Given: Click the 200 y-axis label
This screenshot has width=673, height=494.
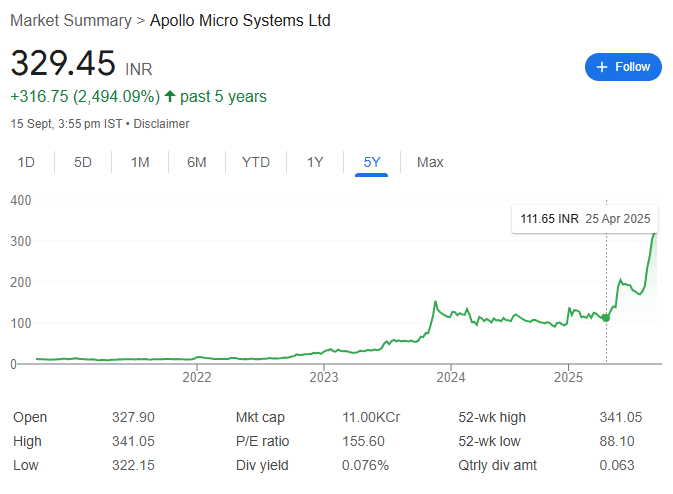Looking at the screenshot, I should click(21, 282).
